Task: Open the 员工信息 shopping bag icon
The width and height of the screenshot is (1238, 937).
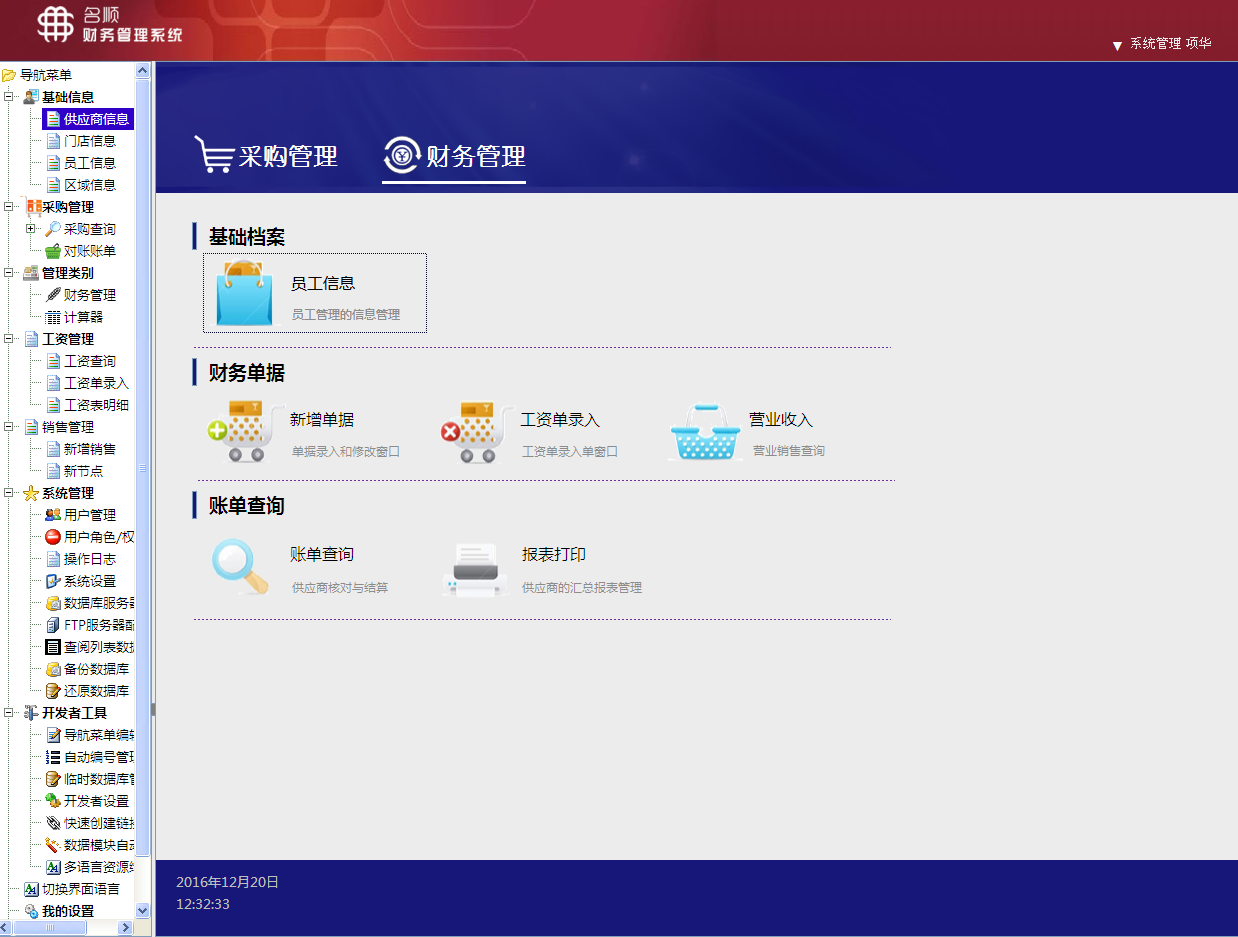Action: coord(244,293)
